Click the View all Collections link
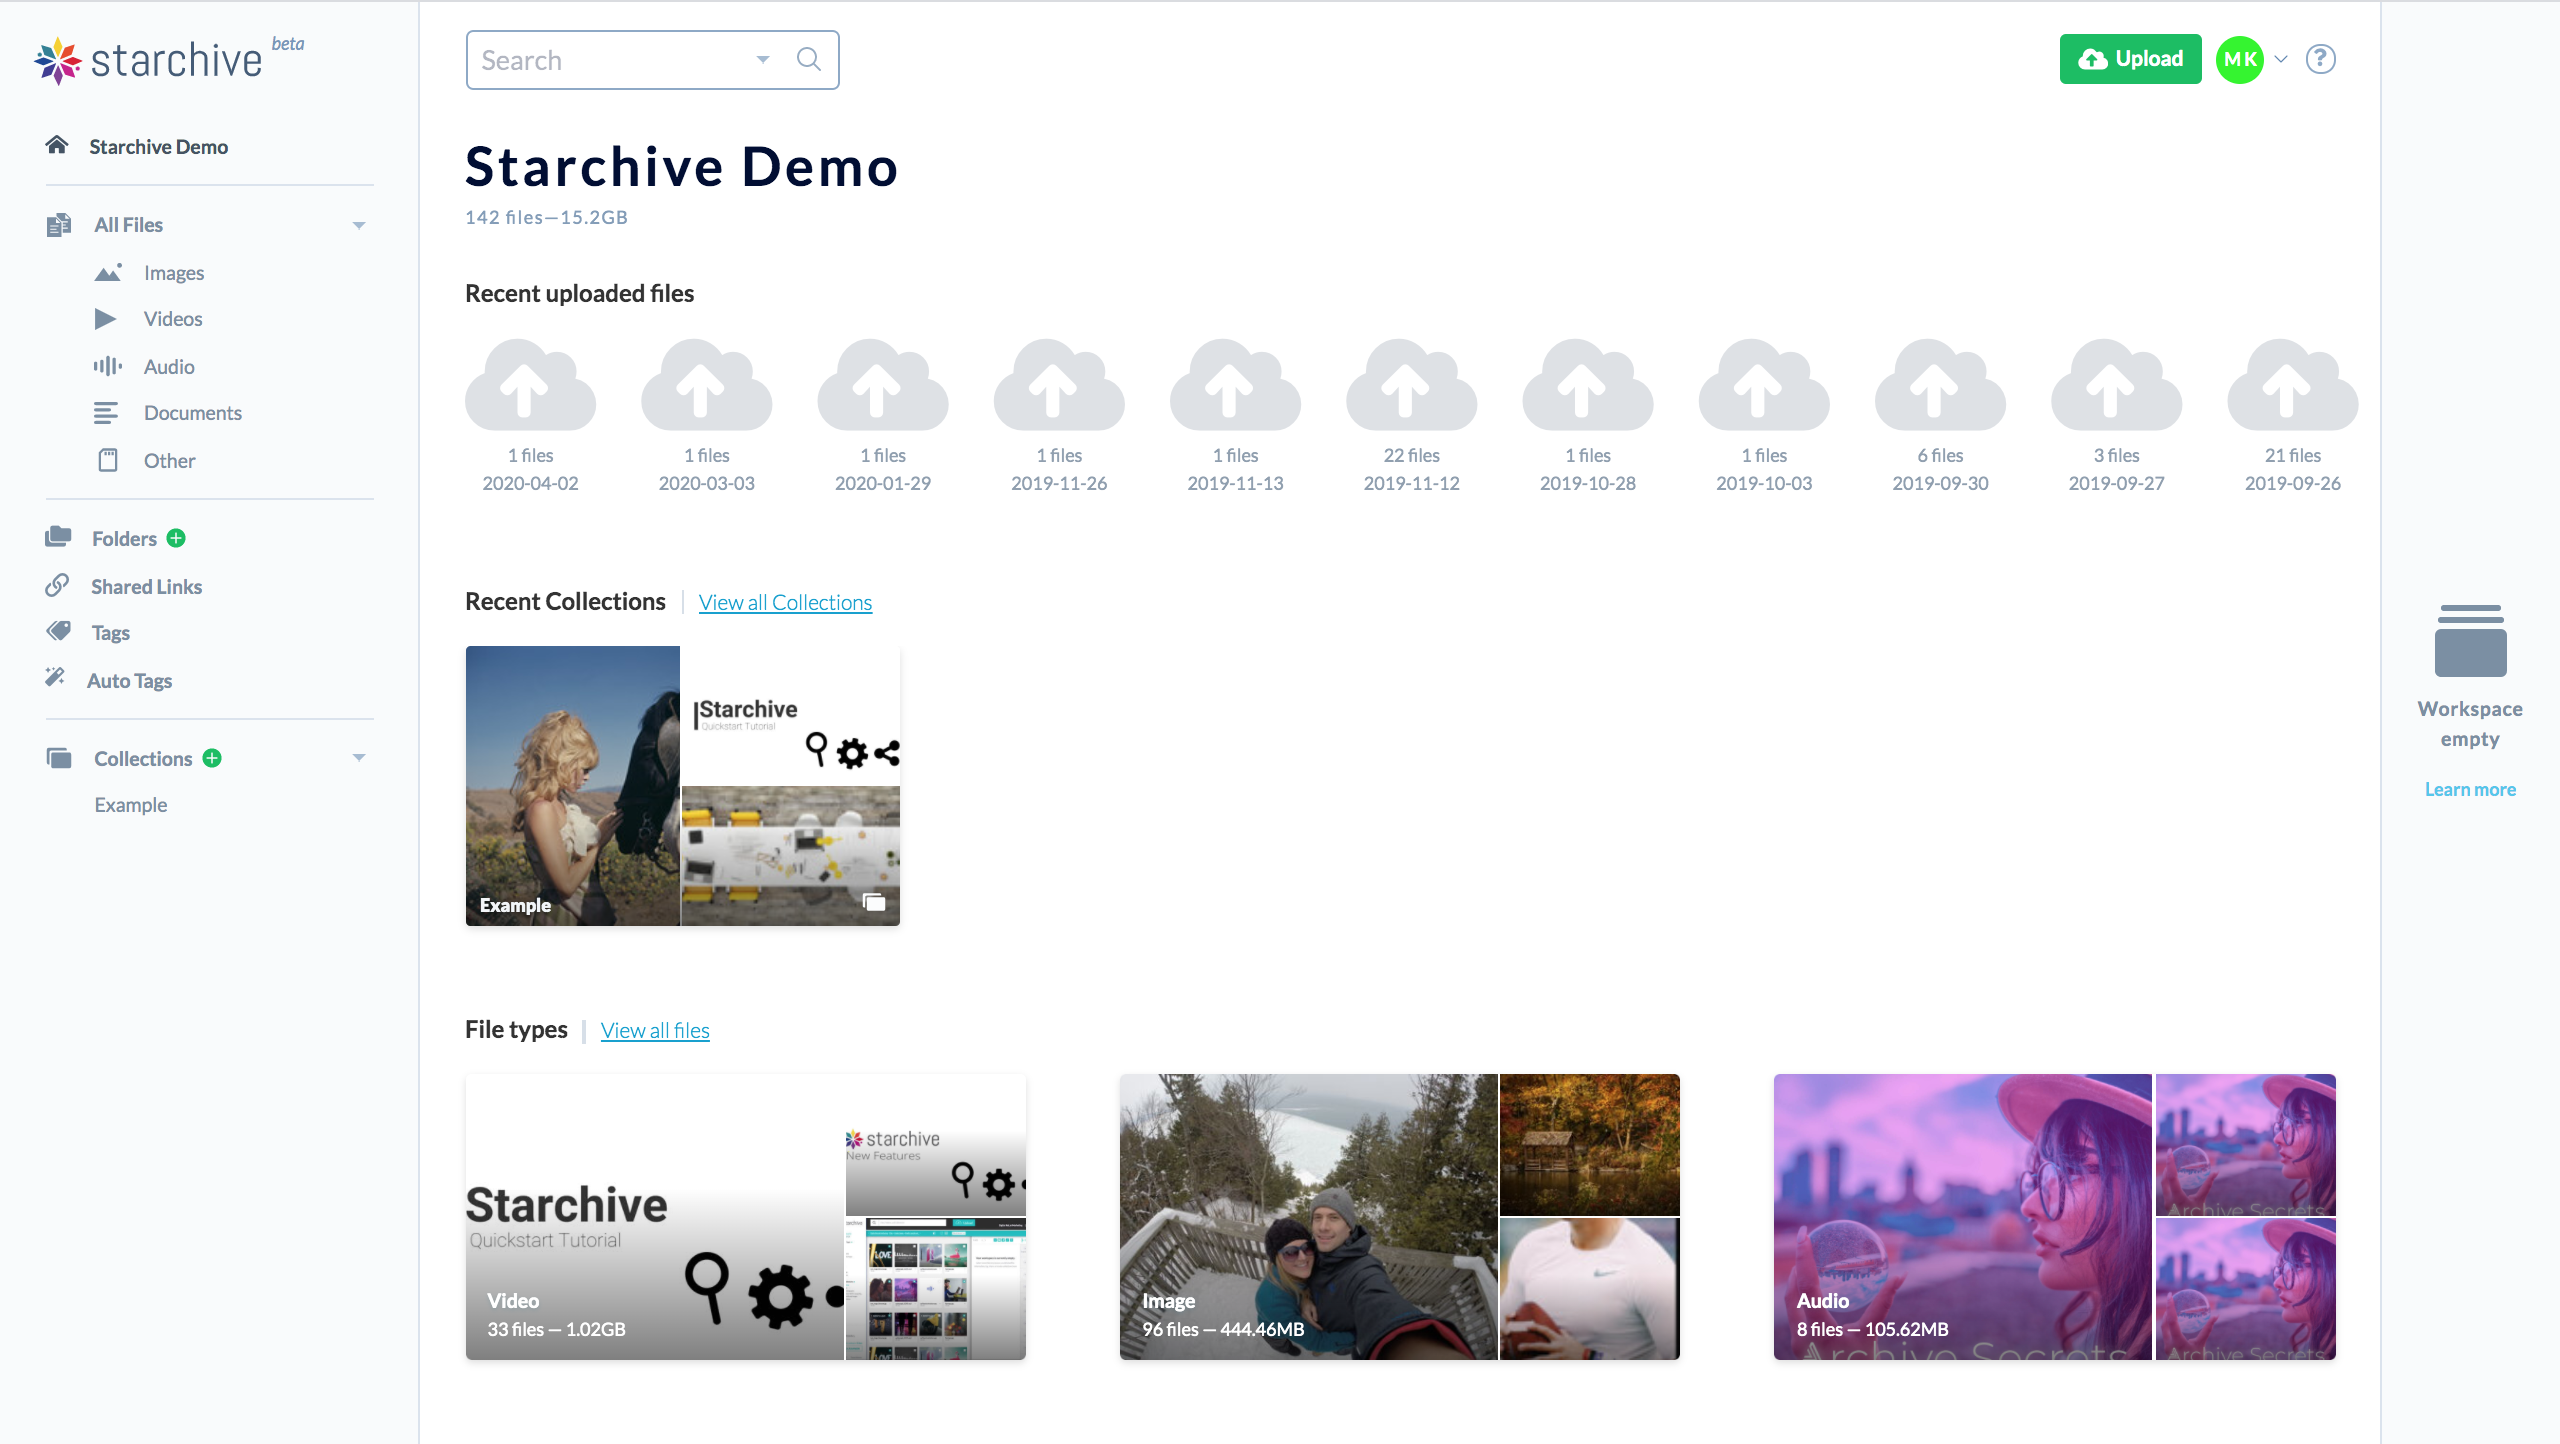This screenshot has height=1444, width=2560. click(785, 602)
